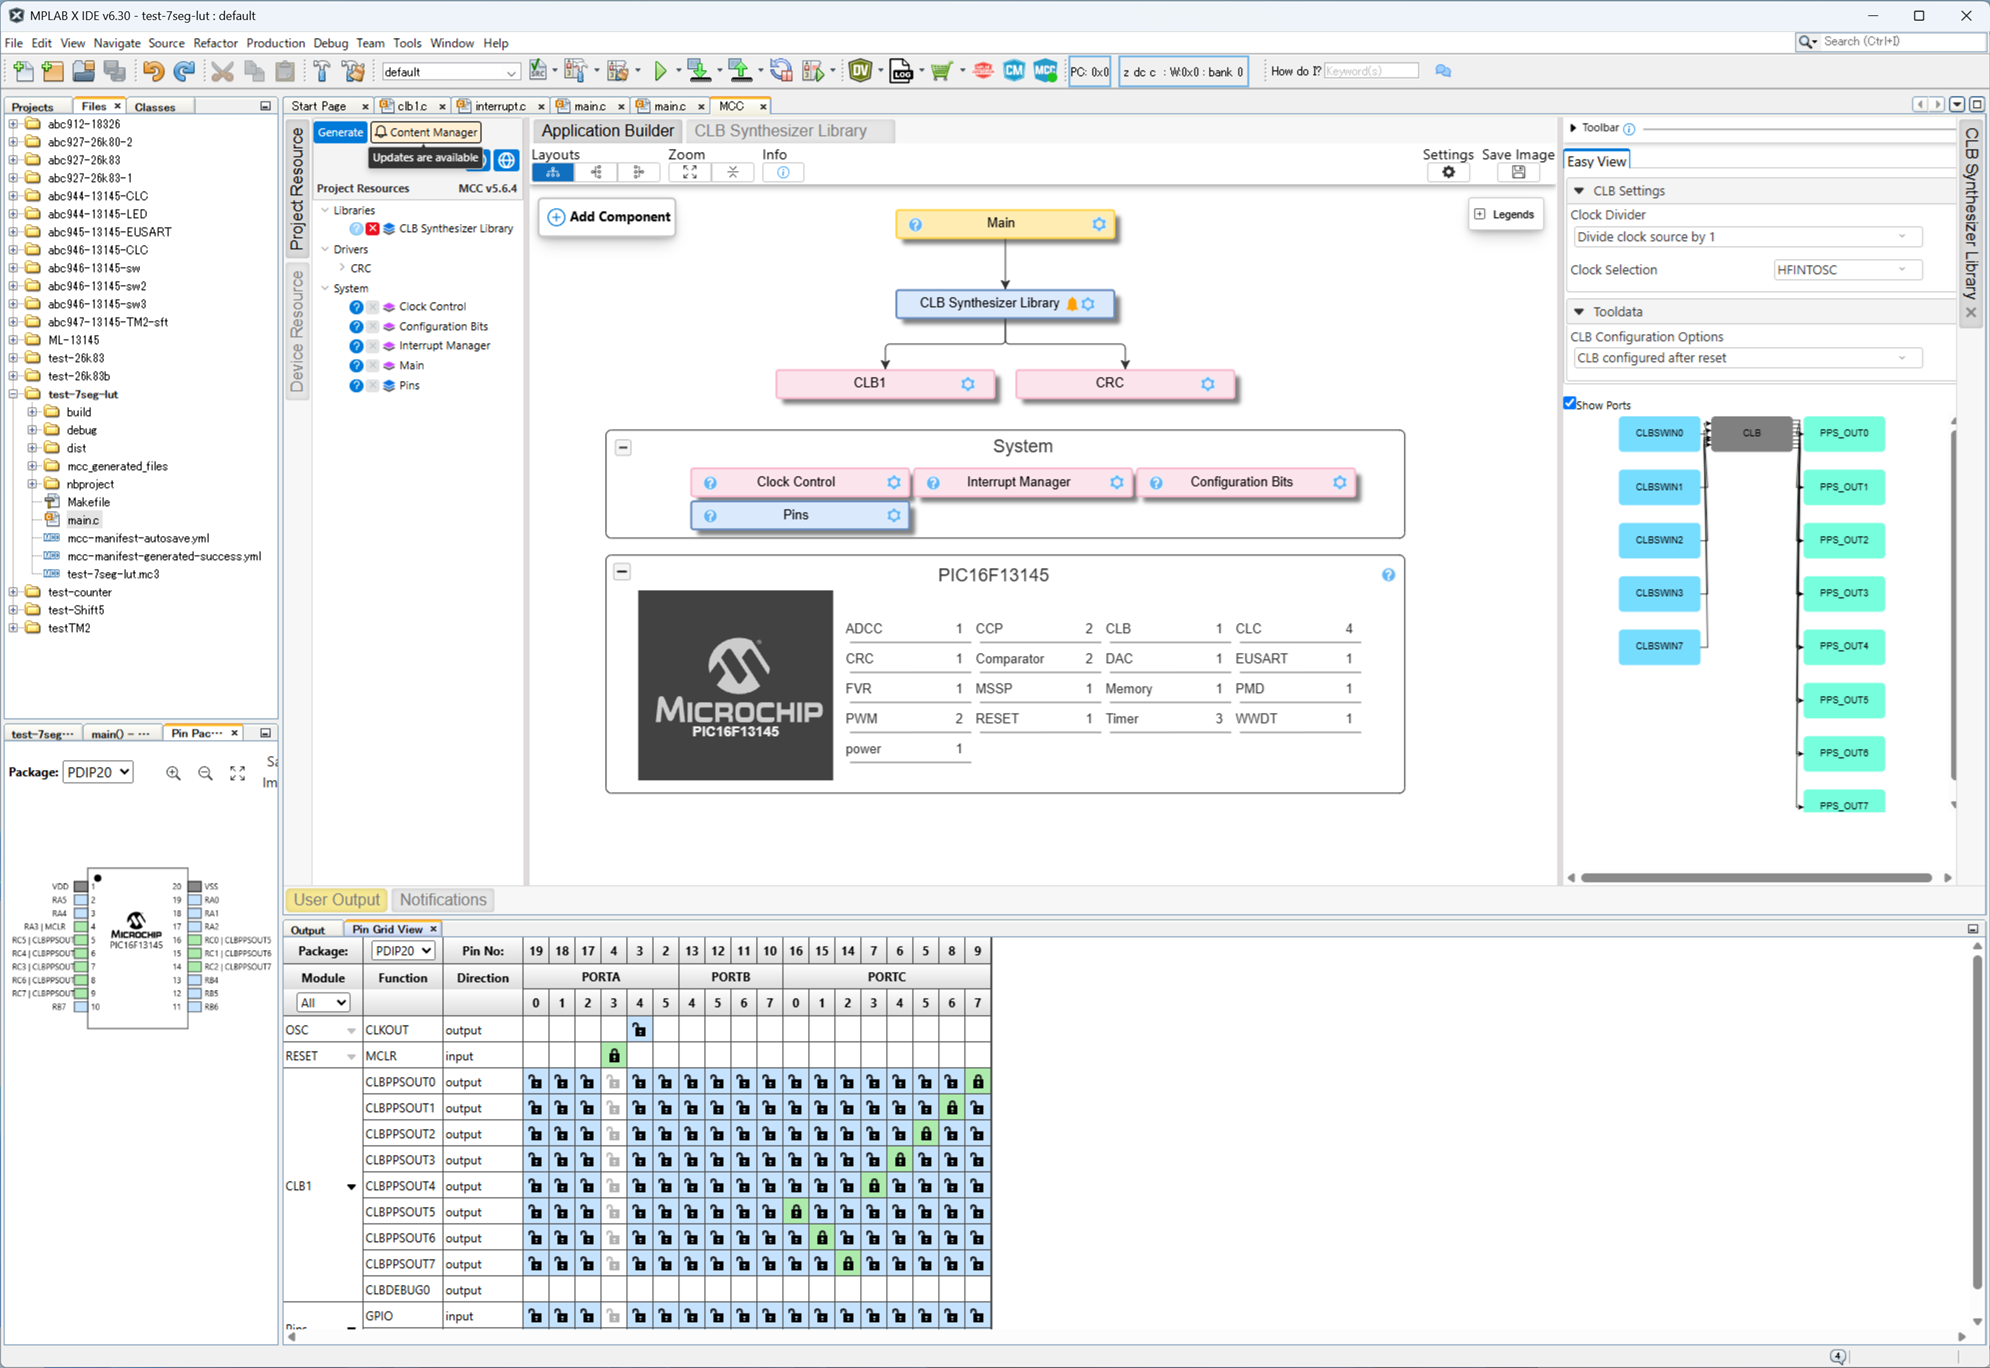Toggle MCLR lock on PORTA pin 3
1990x1368 pixels.
point(614,1056)
